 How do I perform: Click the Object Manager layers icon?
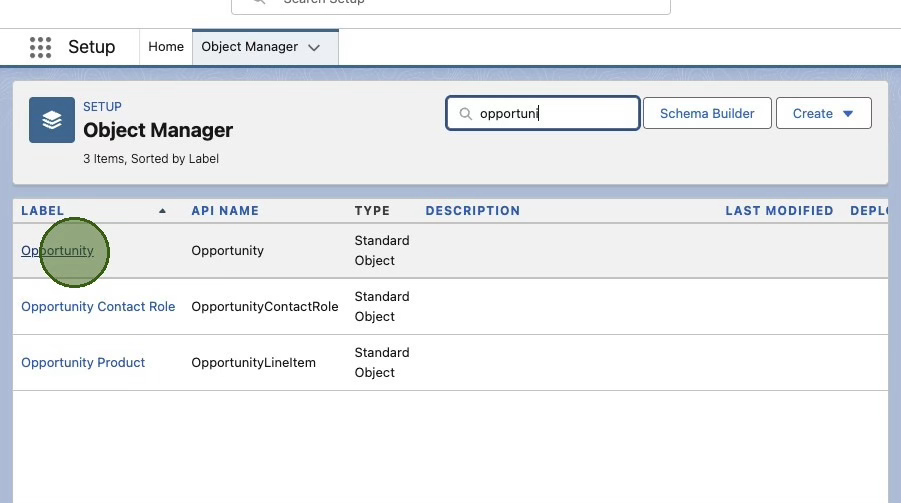tap(52, 120)
